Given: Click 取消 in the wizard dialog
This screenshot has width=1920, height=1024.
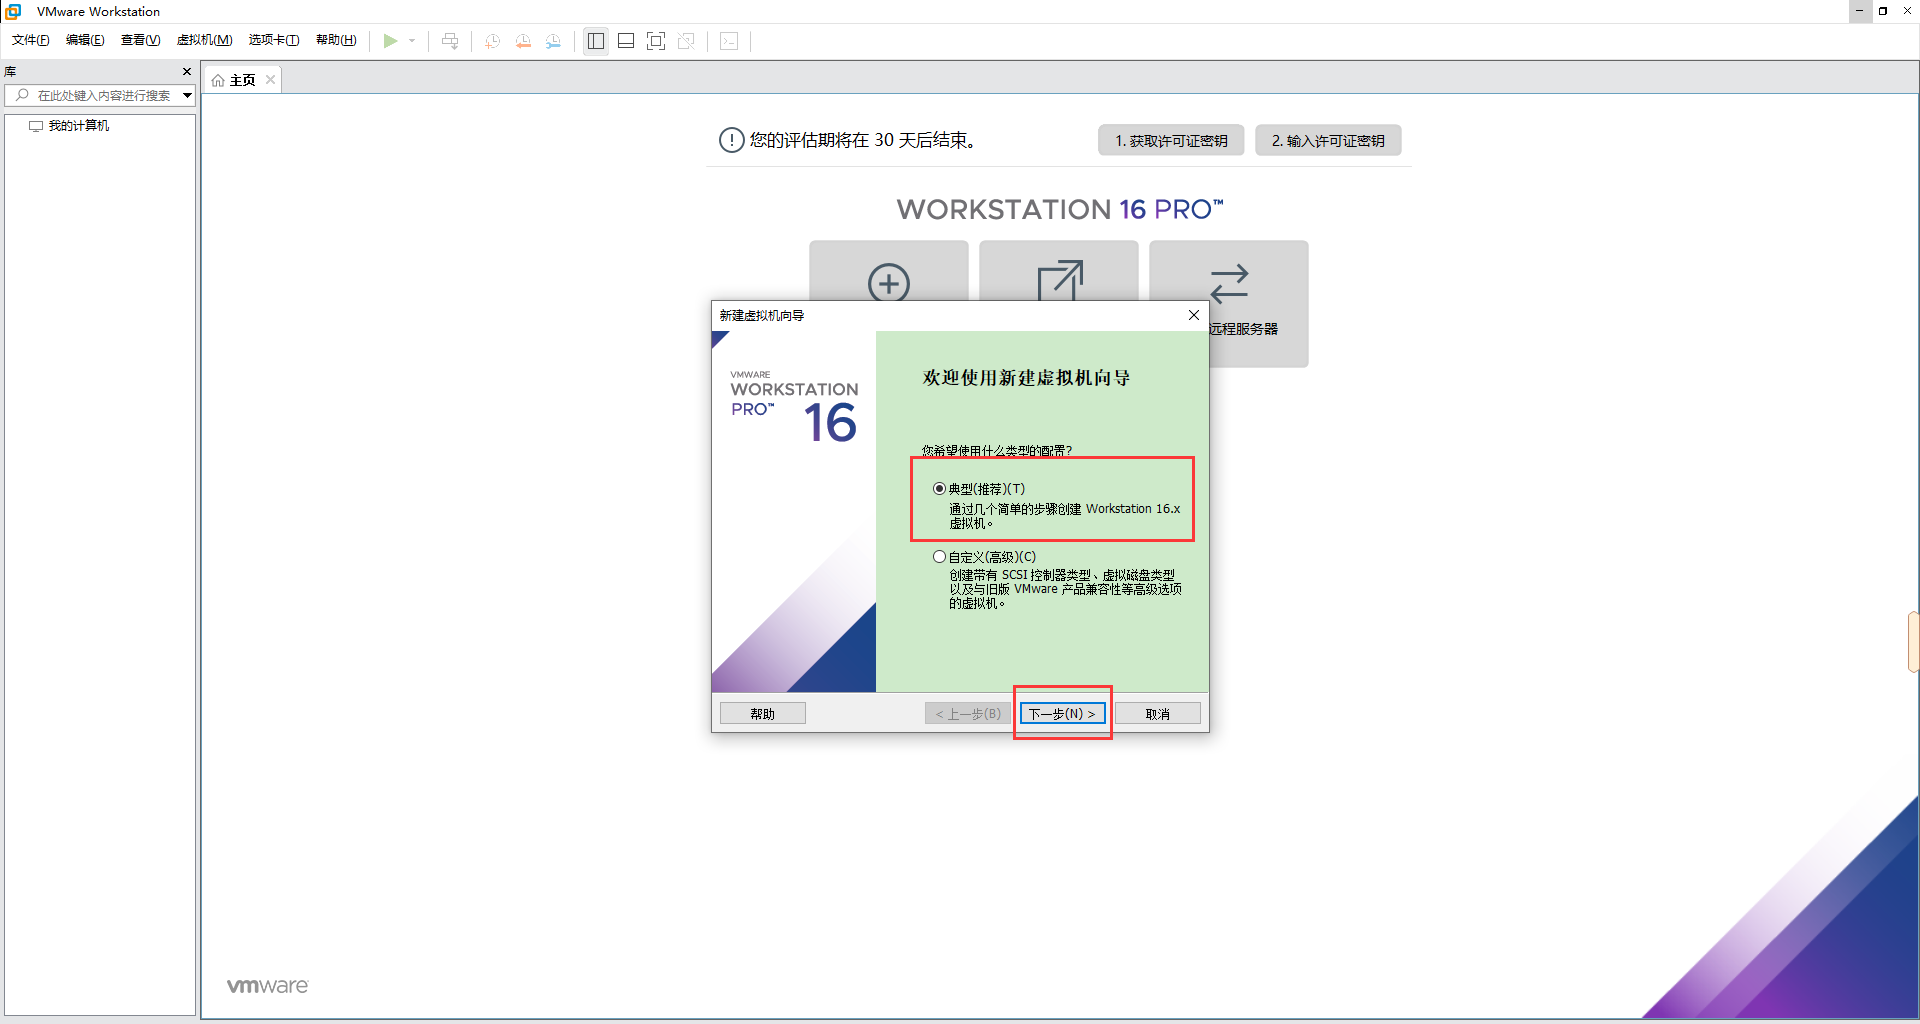Looking at the screenshot, I should coord(1158,714).
